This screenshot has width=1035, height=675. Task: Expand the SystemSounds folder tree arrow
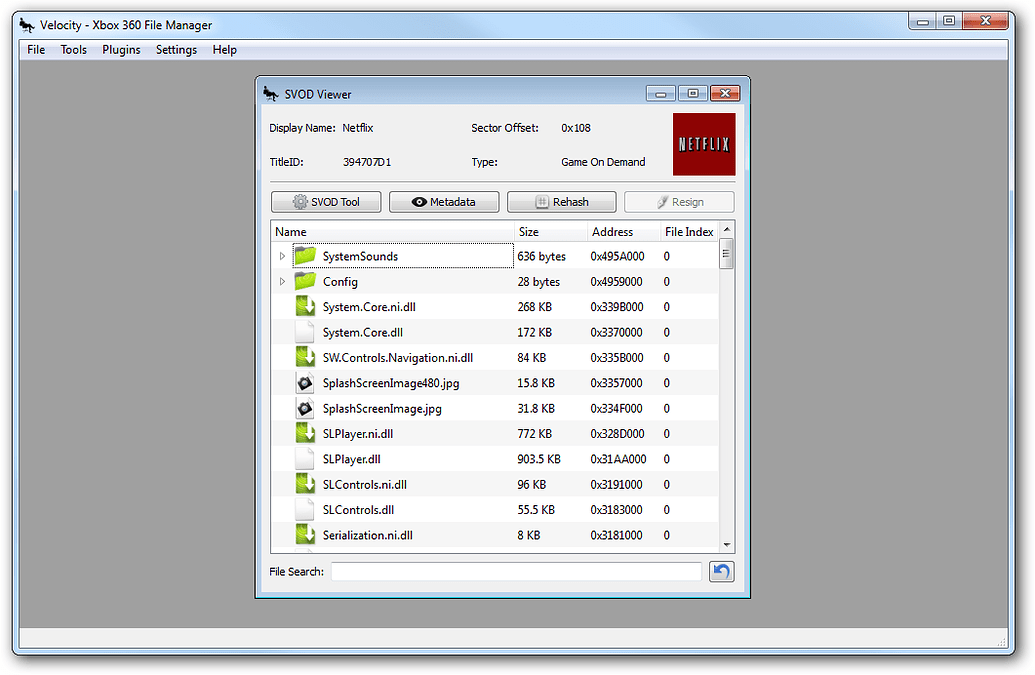click(x=283, y=256)
